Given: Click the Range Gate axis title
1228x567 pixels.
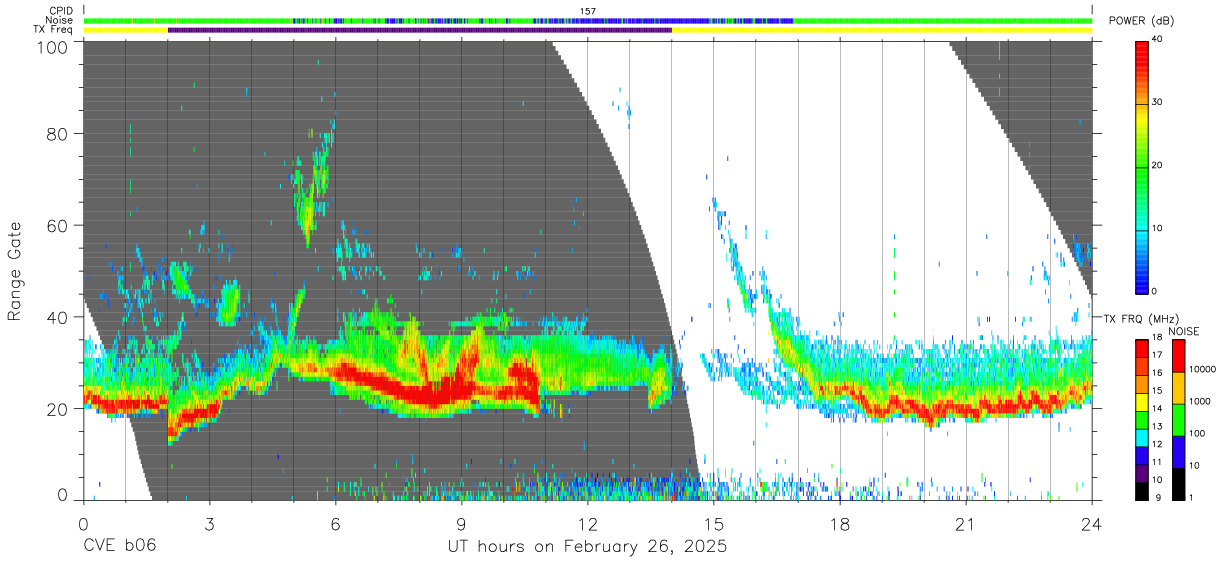Looking at the screenshot, I should (x=15, y=272).
